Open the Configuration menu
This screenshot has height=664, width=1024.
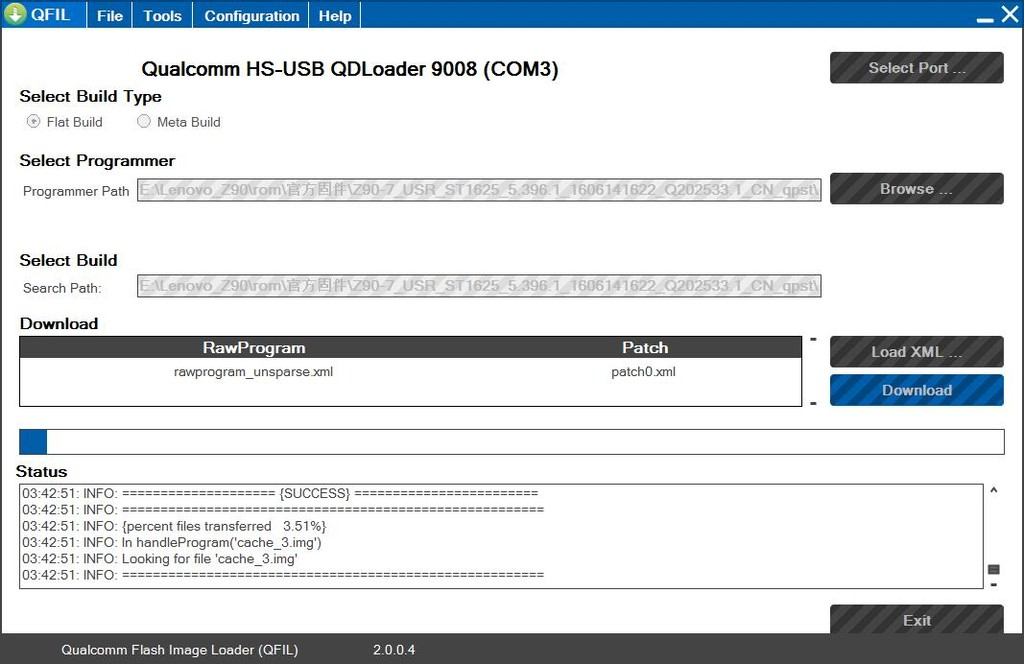pyautogui.click(x=251, y=15)
